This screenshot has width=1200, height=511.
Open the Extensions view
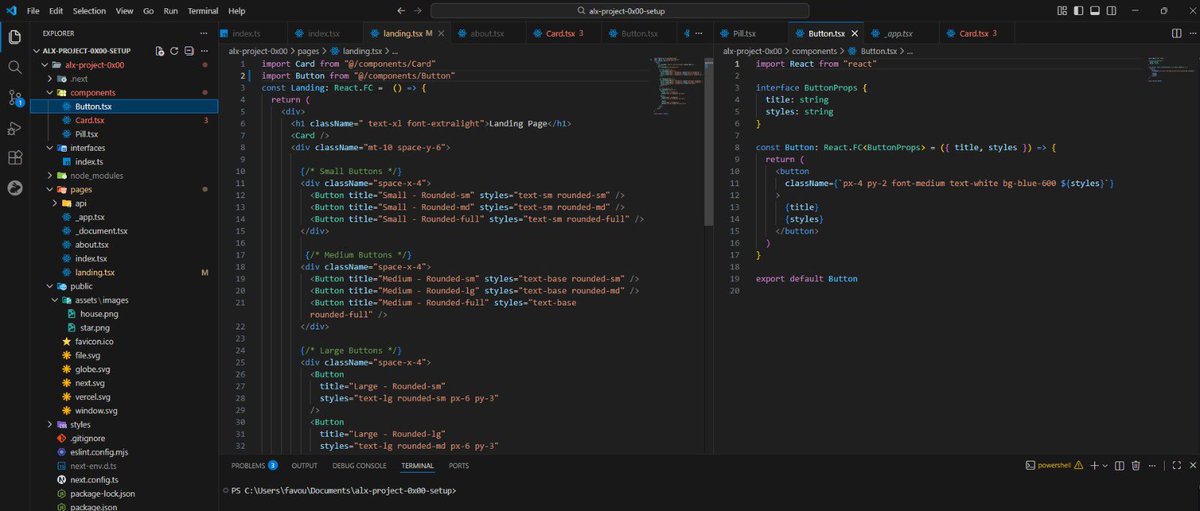(14, 158)
